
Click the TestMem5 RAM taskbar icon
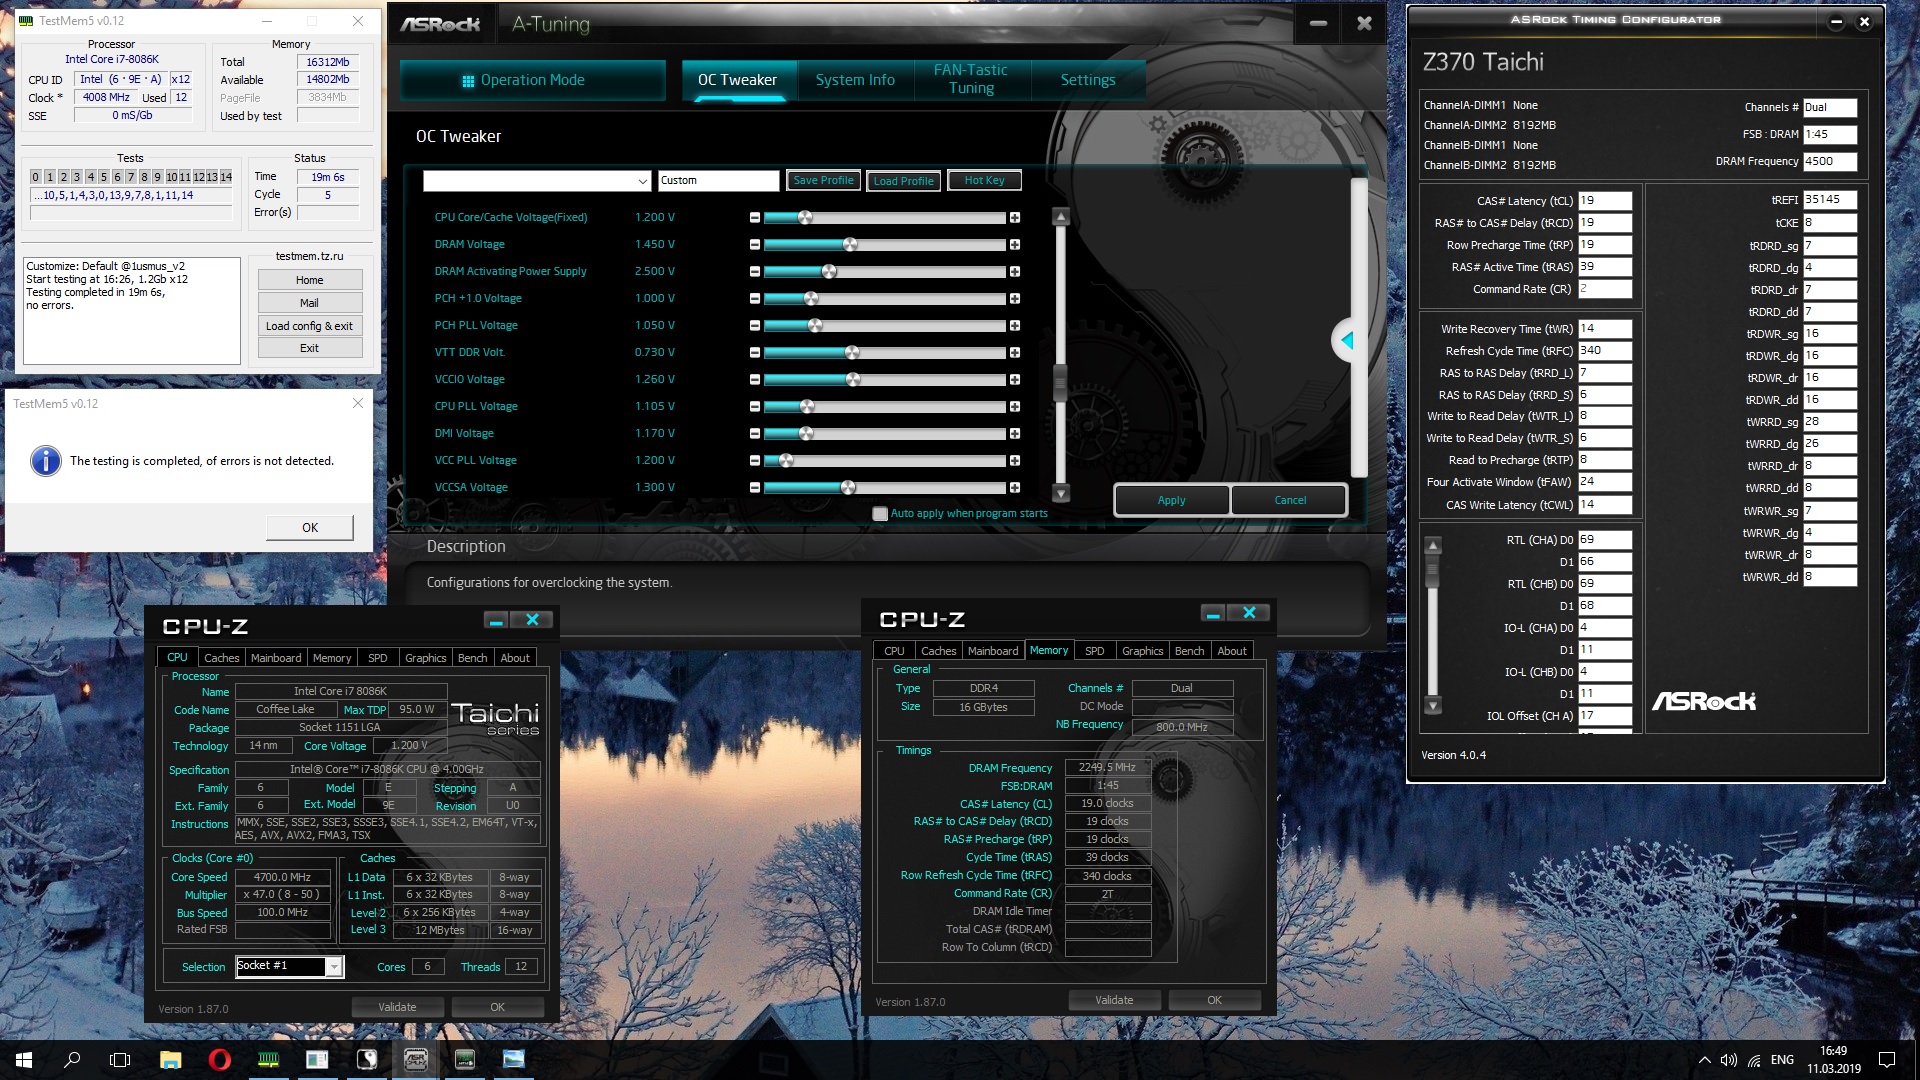[x=268, y=1059]
